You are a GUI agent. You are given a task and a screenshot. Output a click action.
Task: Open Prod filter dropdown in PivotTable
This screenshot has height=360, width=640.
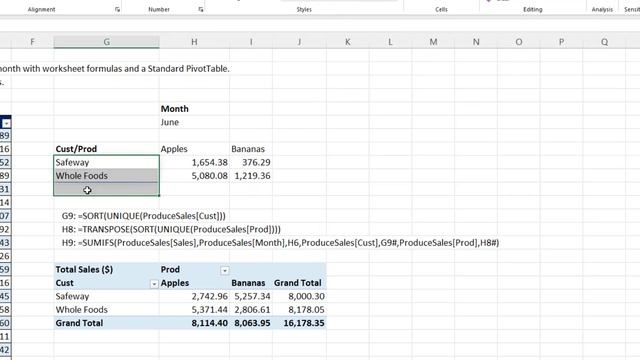[224, 270]
